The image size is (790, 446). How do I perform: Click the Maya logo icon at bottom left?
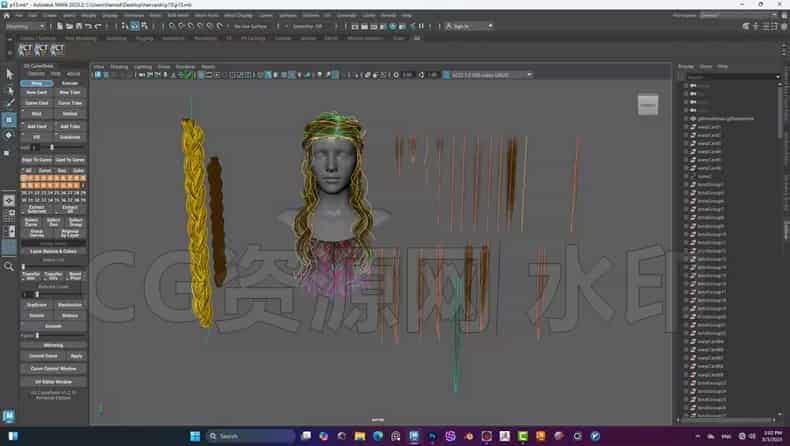point(9,416)
